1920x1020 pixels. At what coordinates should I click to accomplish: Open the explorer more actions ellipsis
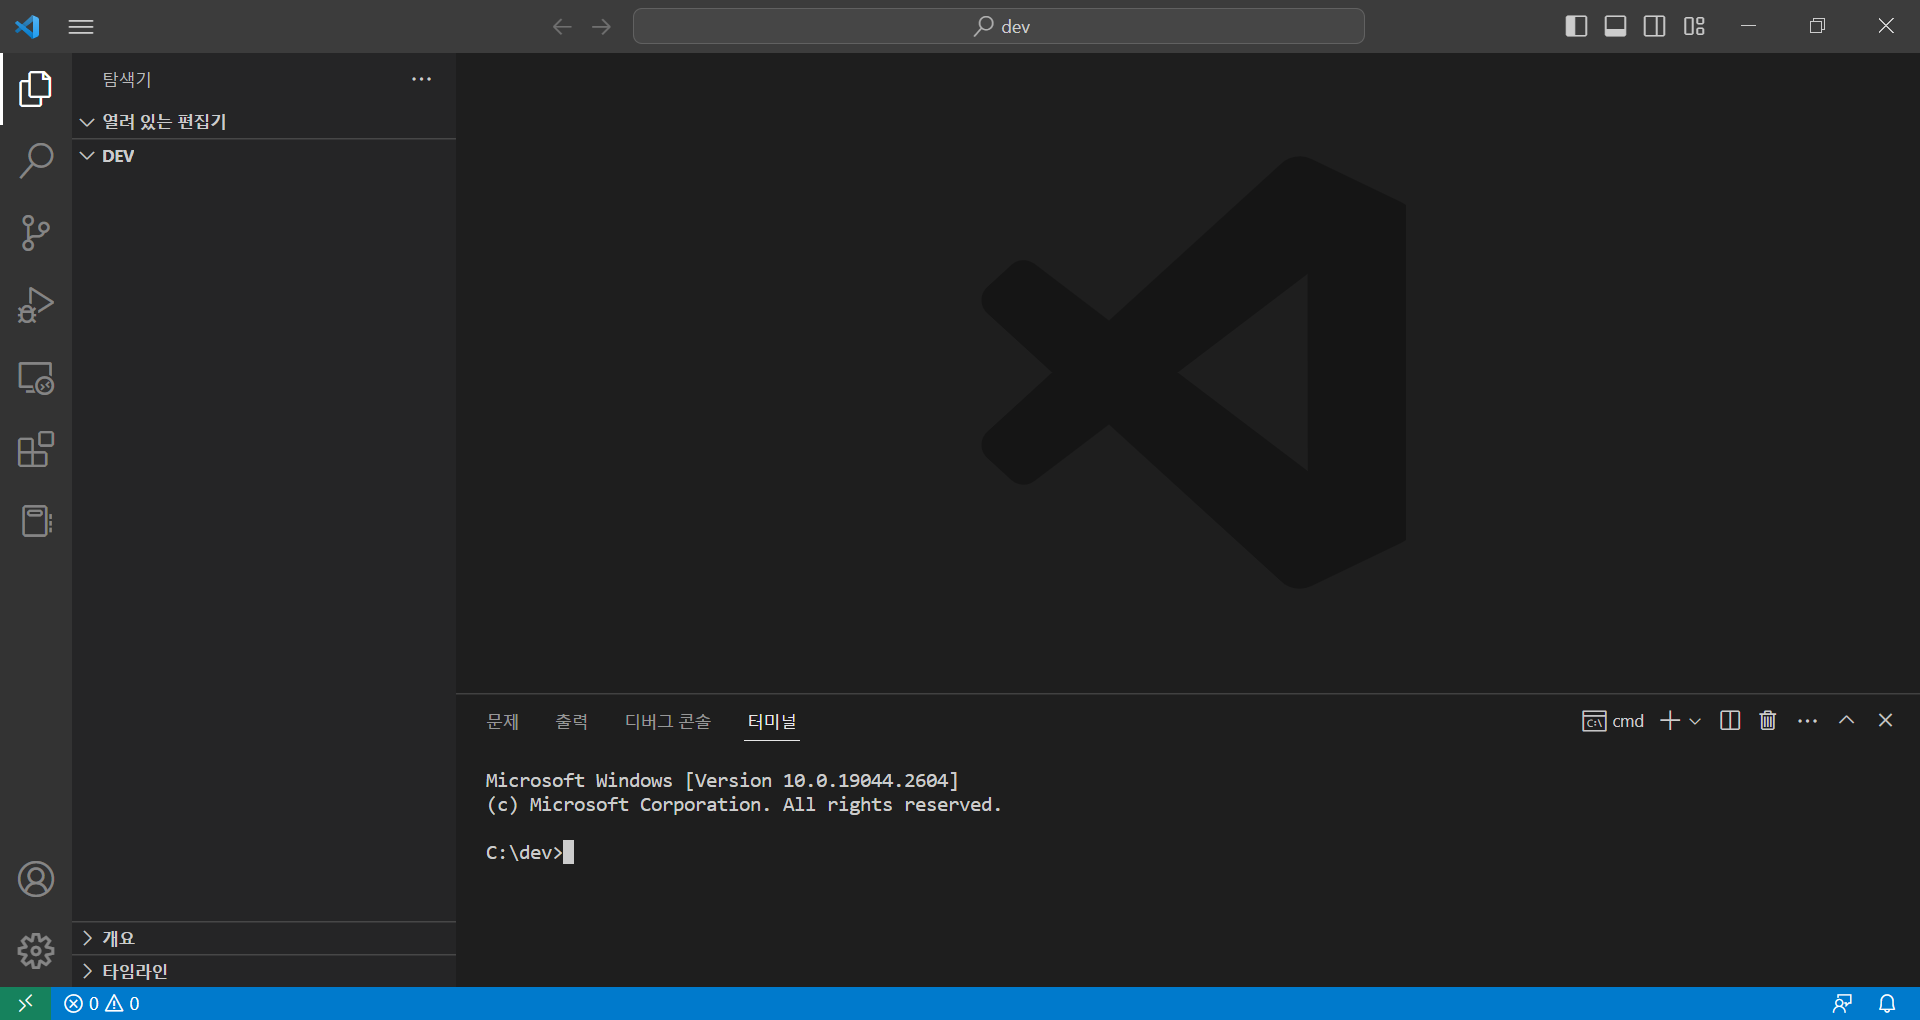pyautogui.click(x=422, y=79)
